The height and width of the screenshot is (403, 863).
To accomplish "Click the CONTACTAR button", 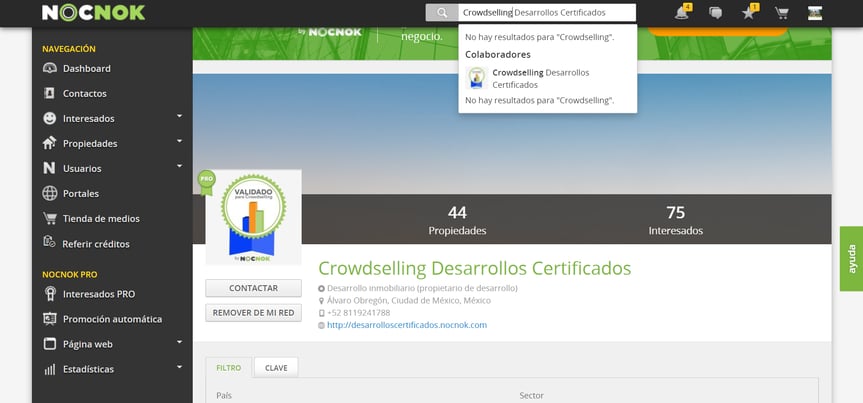I will 253,288.
